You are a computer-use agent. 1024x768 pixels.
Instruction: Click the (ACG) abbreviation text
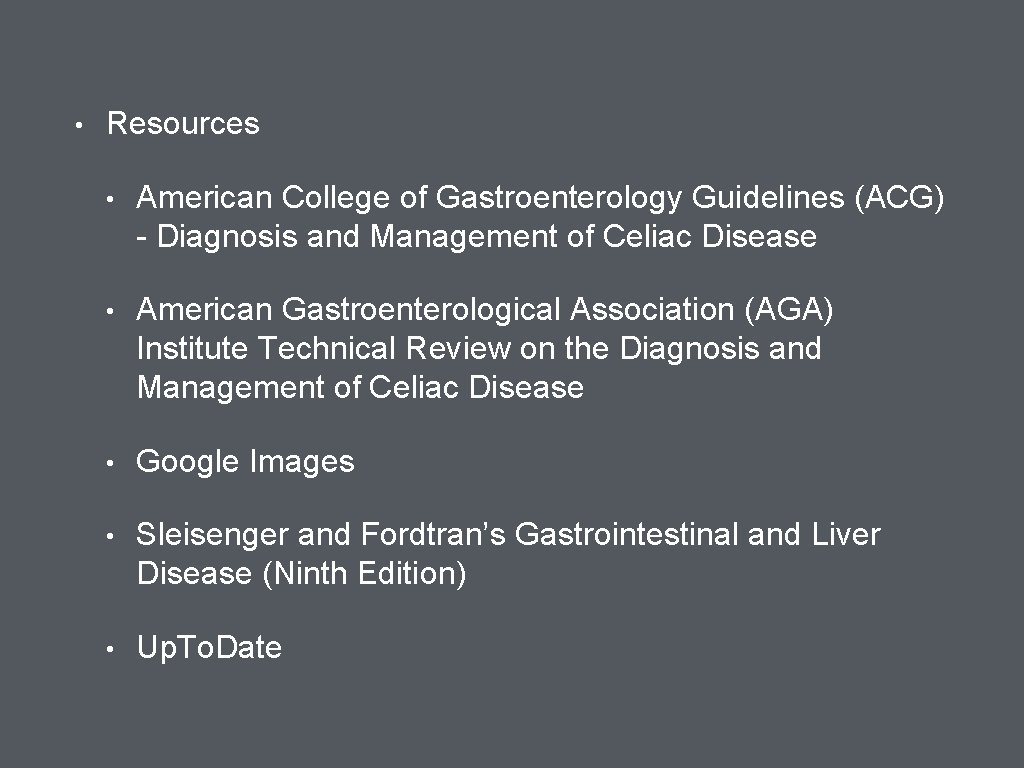pos(899,198)
